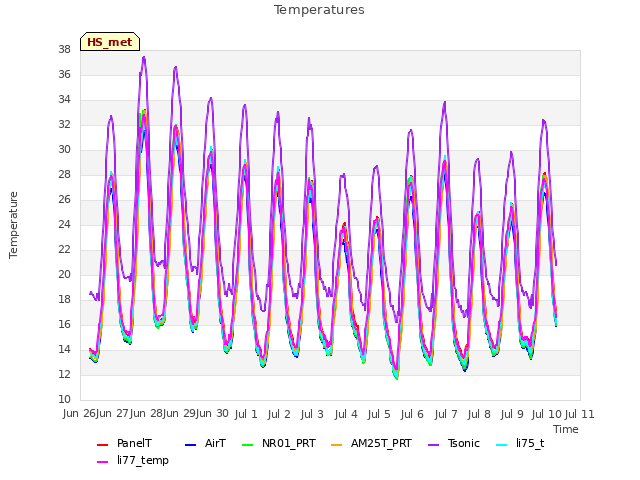Click the 18 y-axis tick label
Viewport: 640px width, 480px height.
pos(64,300)
